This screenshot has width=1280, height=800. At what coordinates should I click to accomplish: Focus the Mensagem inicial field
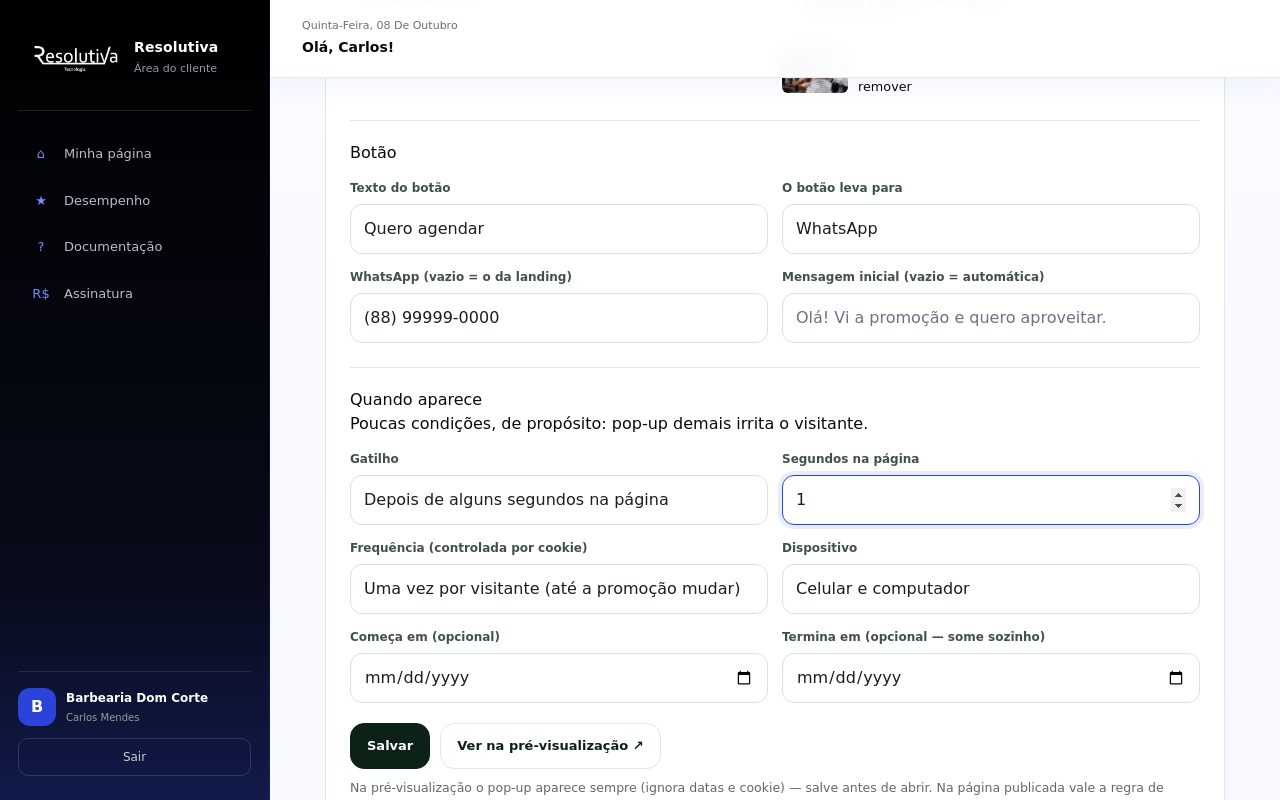(x=991, y=318)
